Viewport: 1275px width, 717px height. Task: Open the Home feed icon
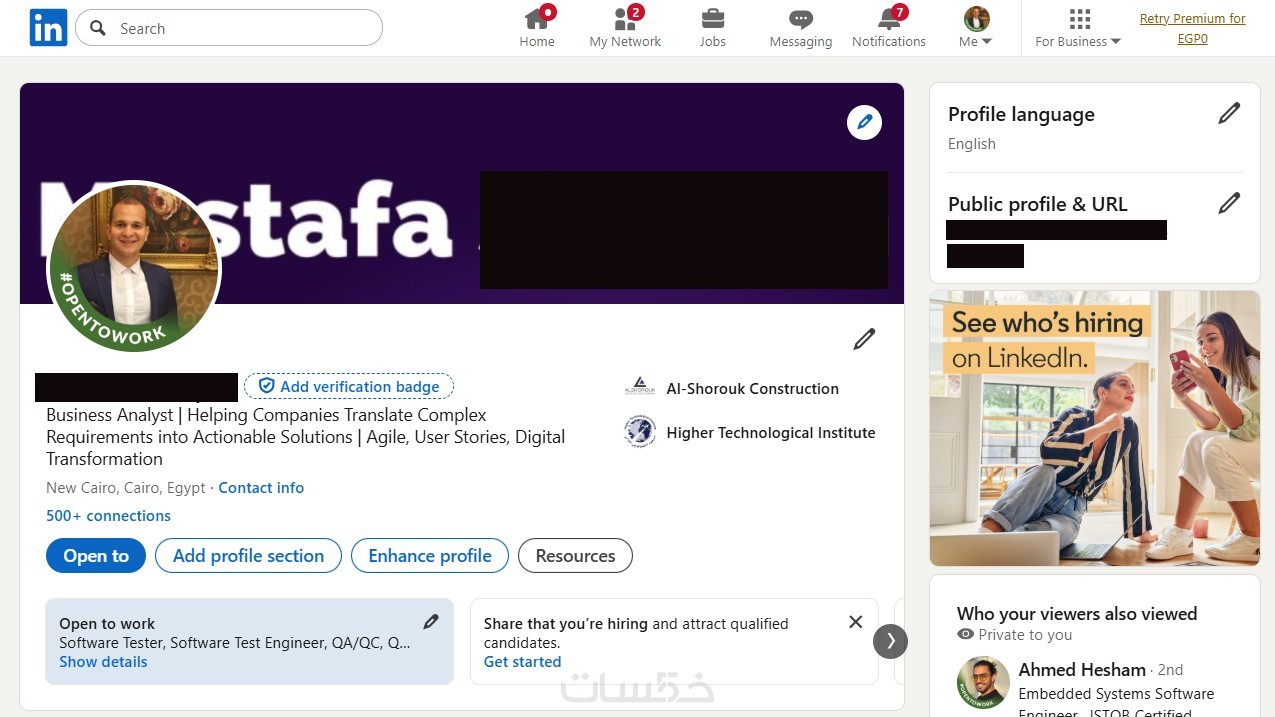(x=537, y=19)
